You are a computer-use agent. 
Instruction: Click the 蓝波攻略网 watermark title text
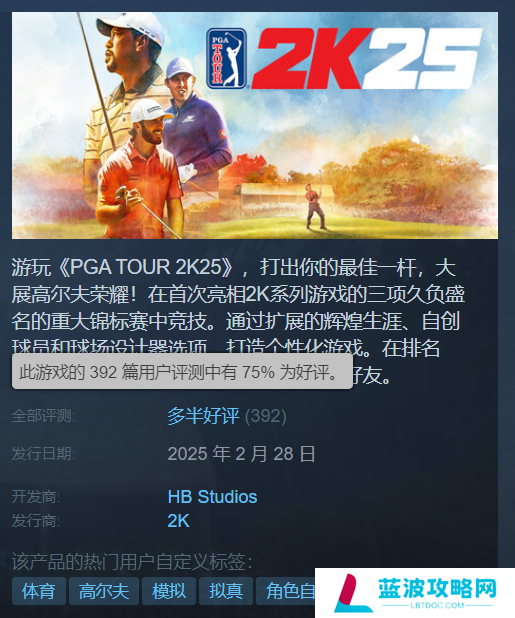(x=437, y=588)
